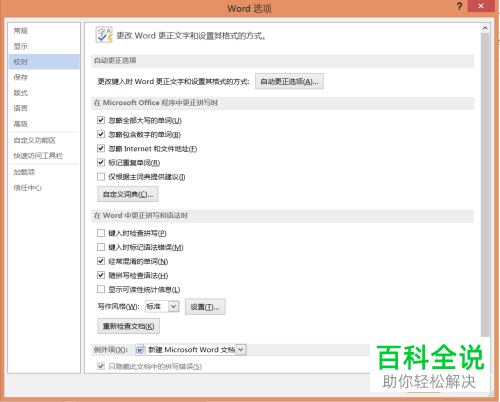Open the 写作风格 dropdown showing 标准
The image size is (500, 402).
[x=162, y=306]
